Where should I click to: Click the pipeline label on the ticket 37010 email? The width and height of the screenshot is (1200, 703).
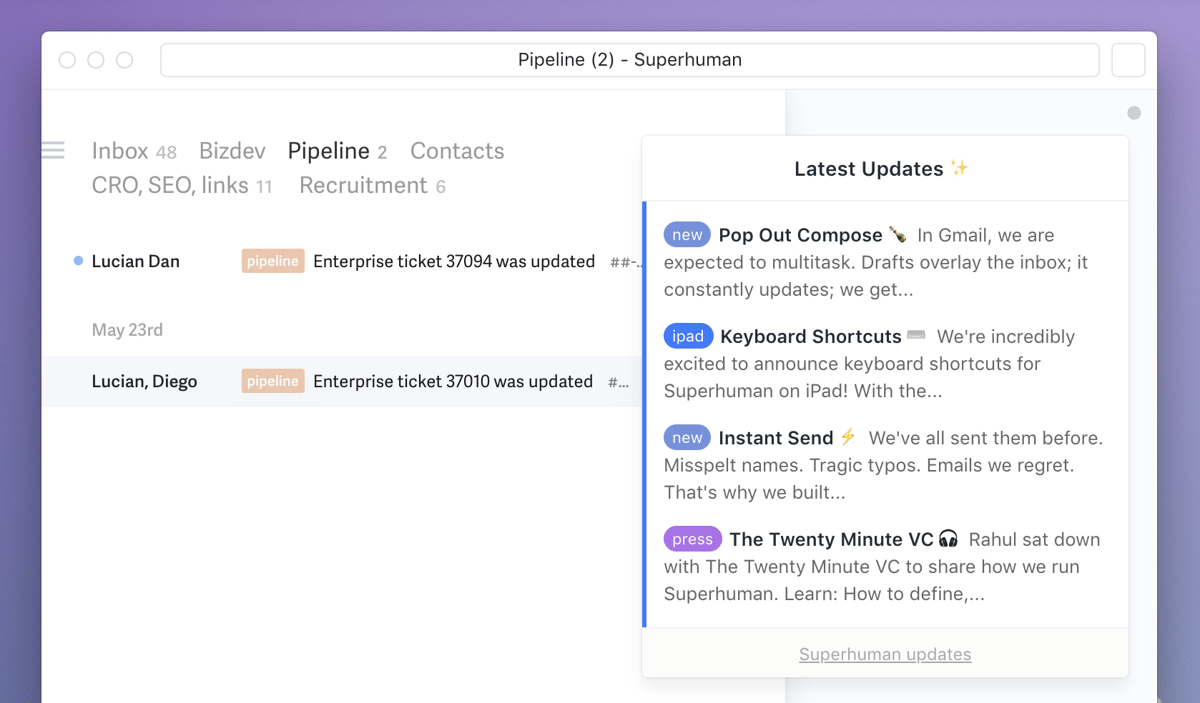(273, 381)
